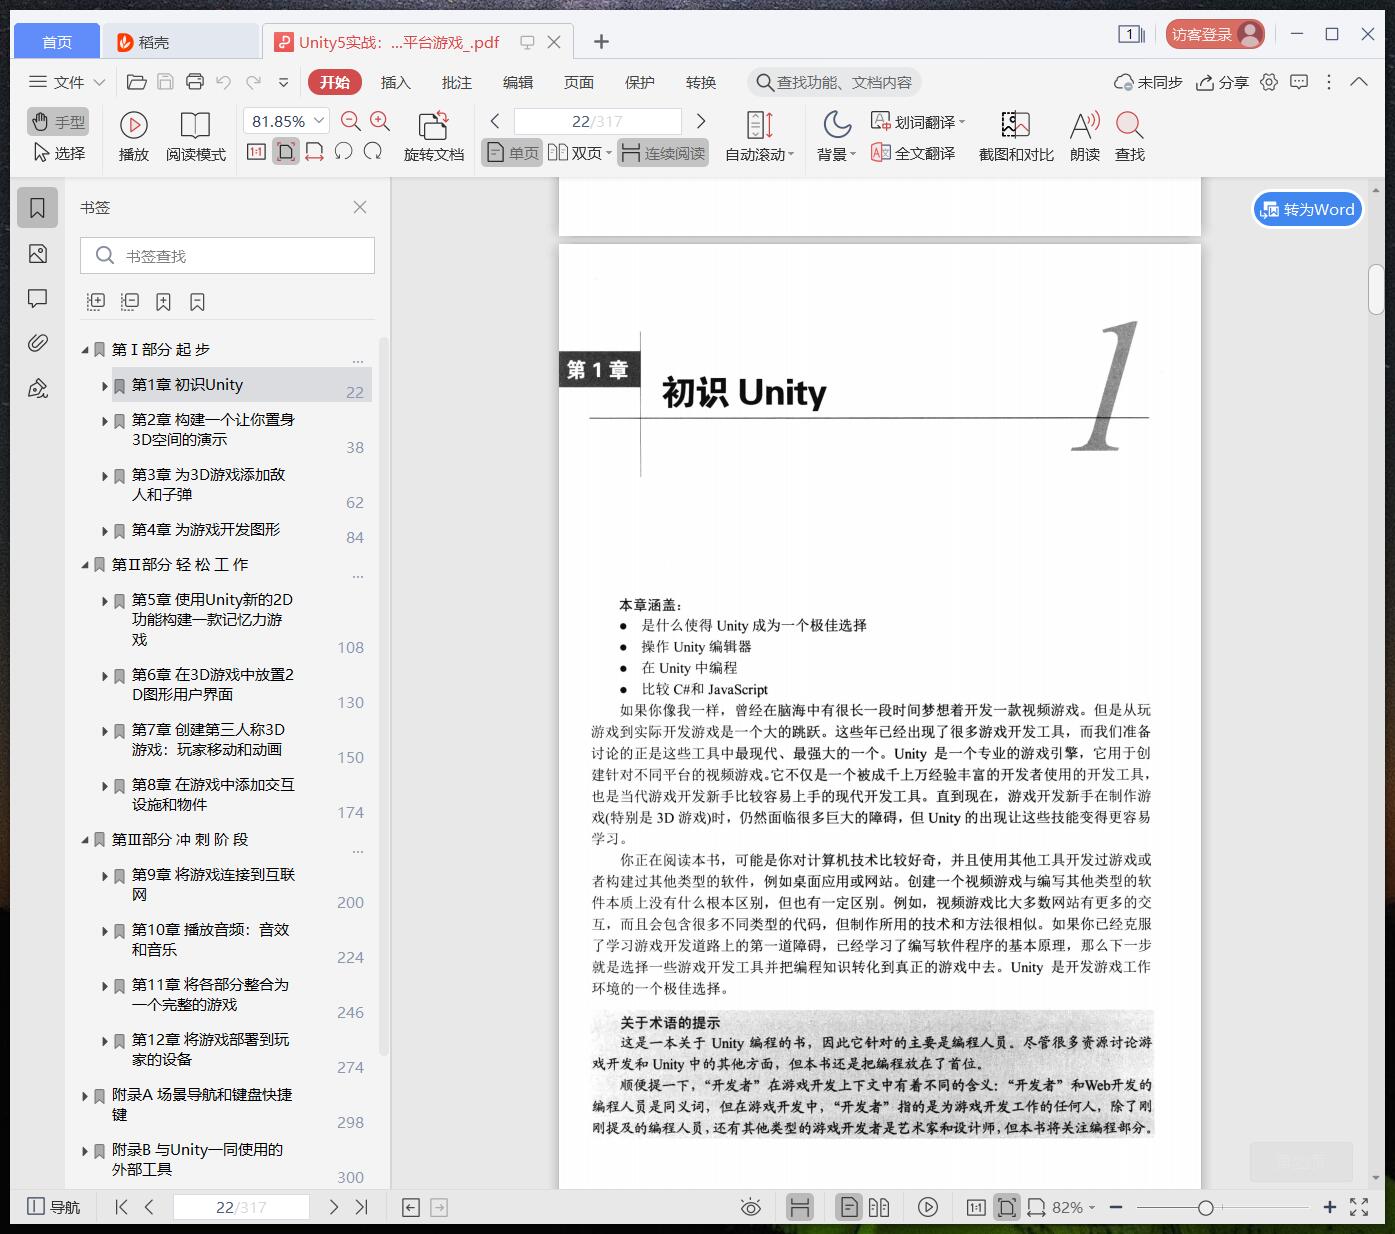Expand 第5章 使用Unity新的2D功能 bookmark

pyautogui.click(x=104, y=601)
